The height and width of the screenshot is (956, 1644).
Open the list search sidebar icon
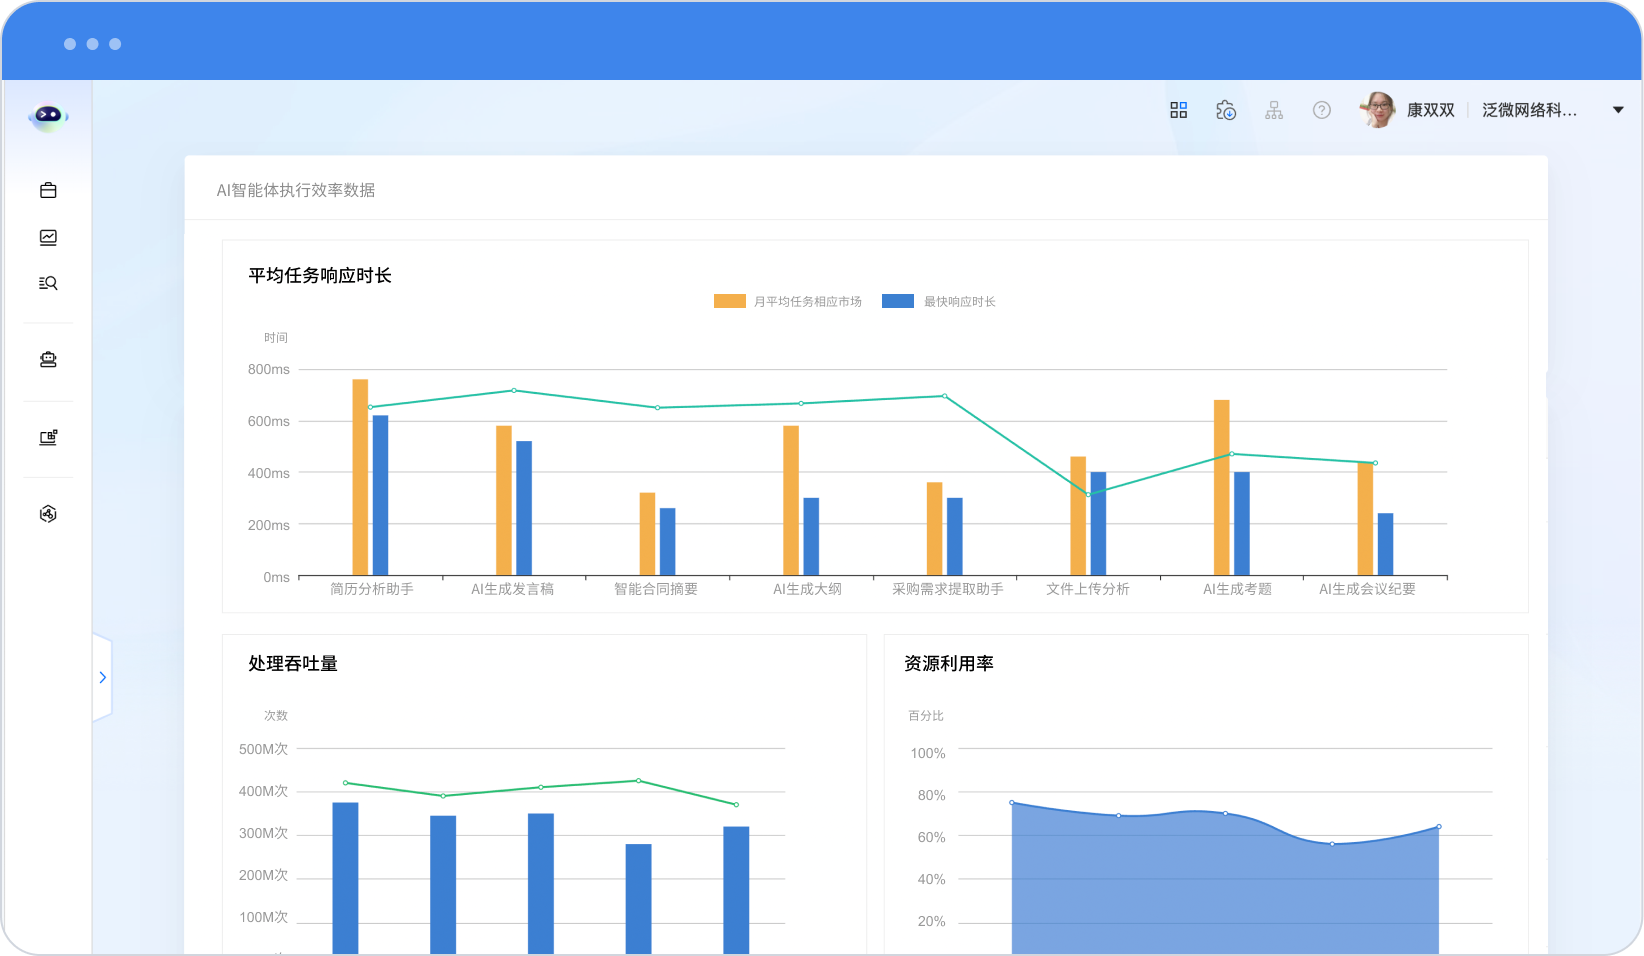48,283
